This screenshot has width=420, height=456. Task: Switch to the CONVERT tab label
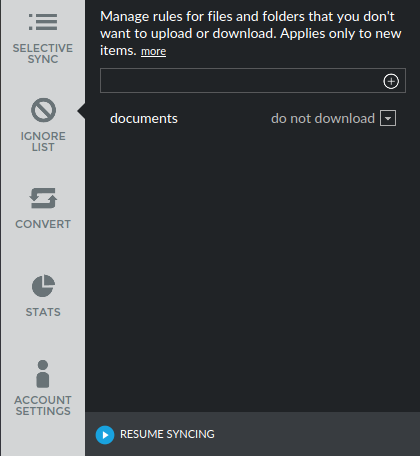click(x=43, y=224)
